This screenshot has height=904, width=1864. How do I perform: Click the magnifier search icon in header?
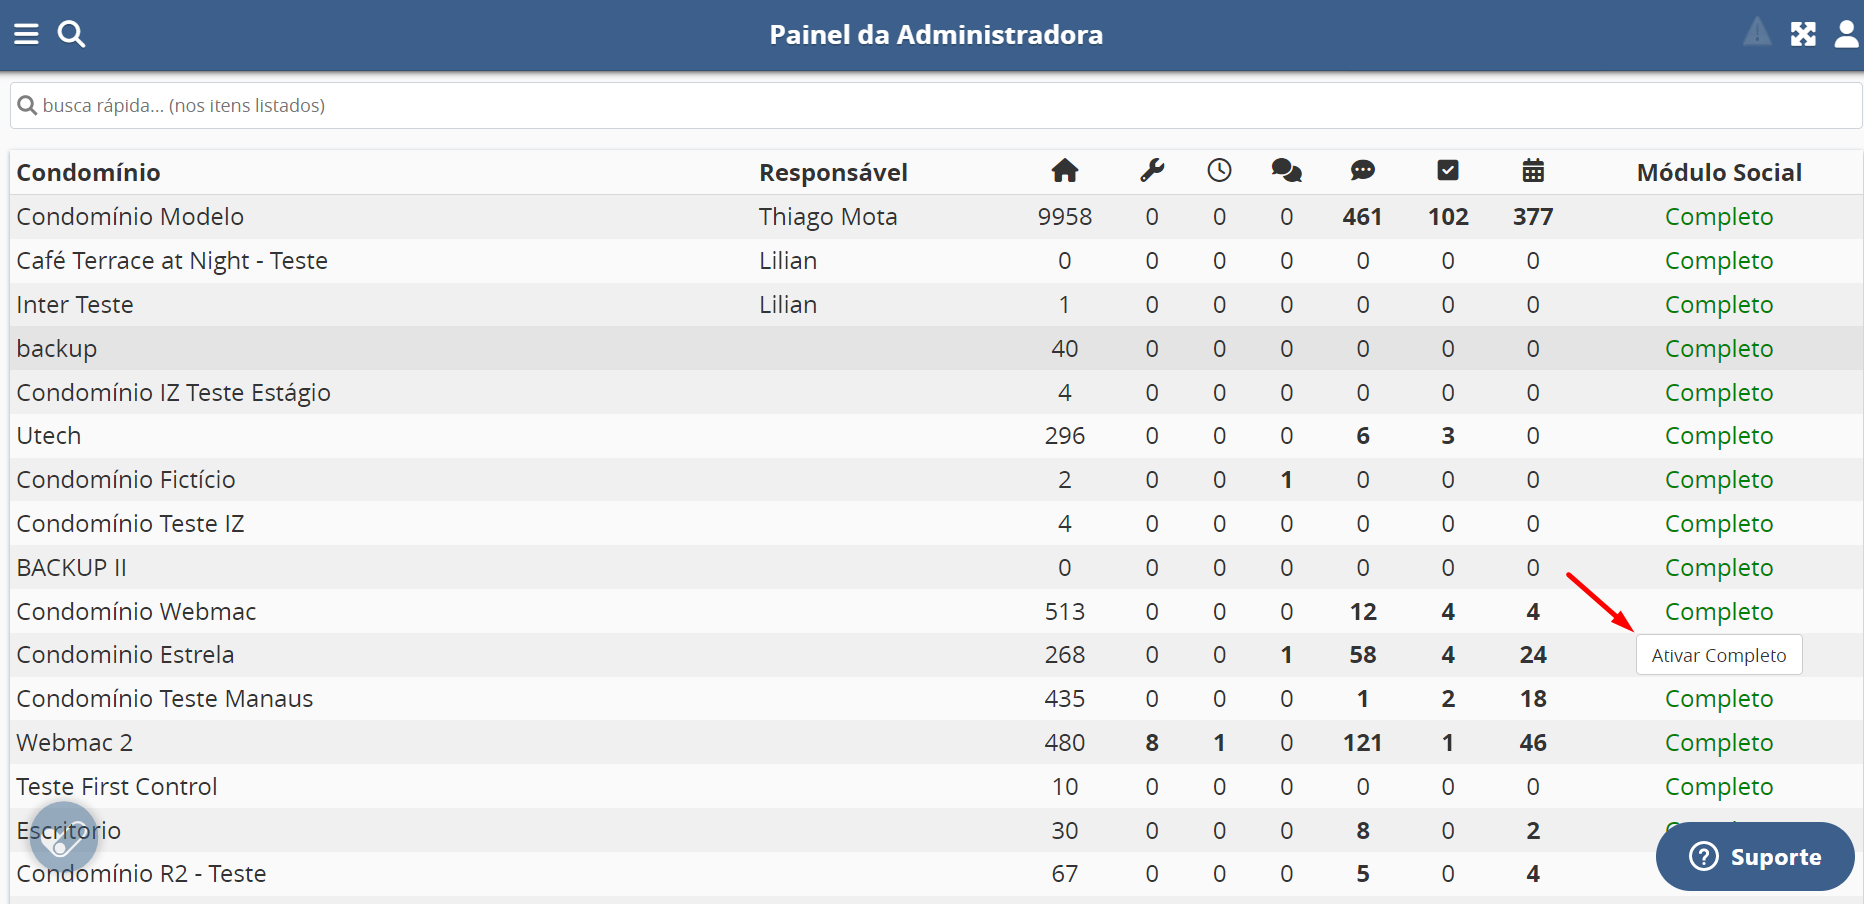(x=71, y=34)
